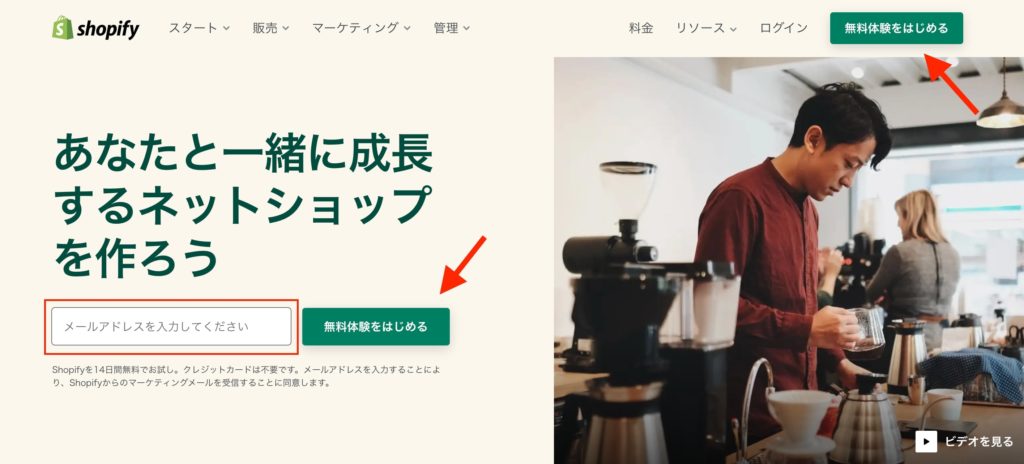
Task: Open the マーケティング dropdown menu
Action: 361,28
